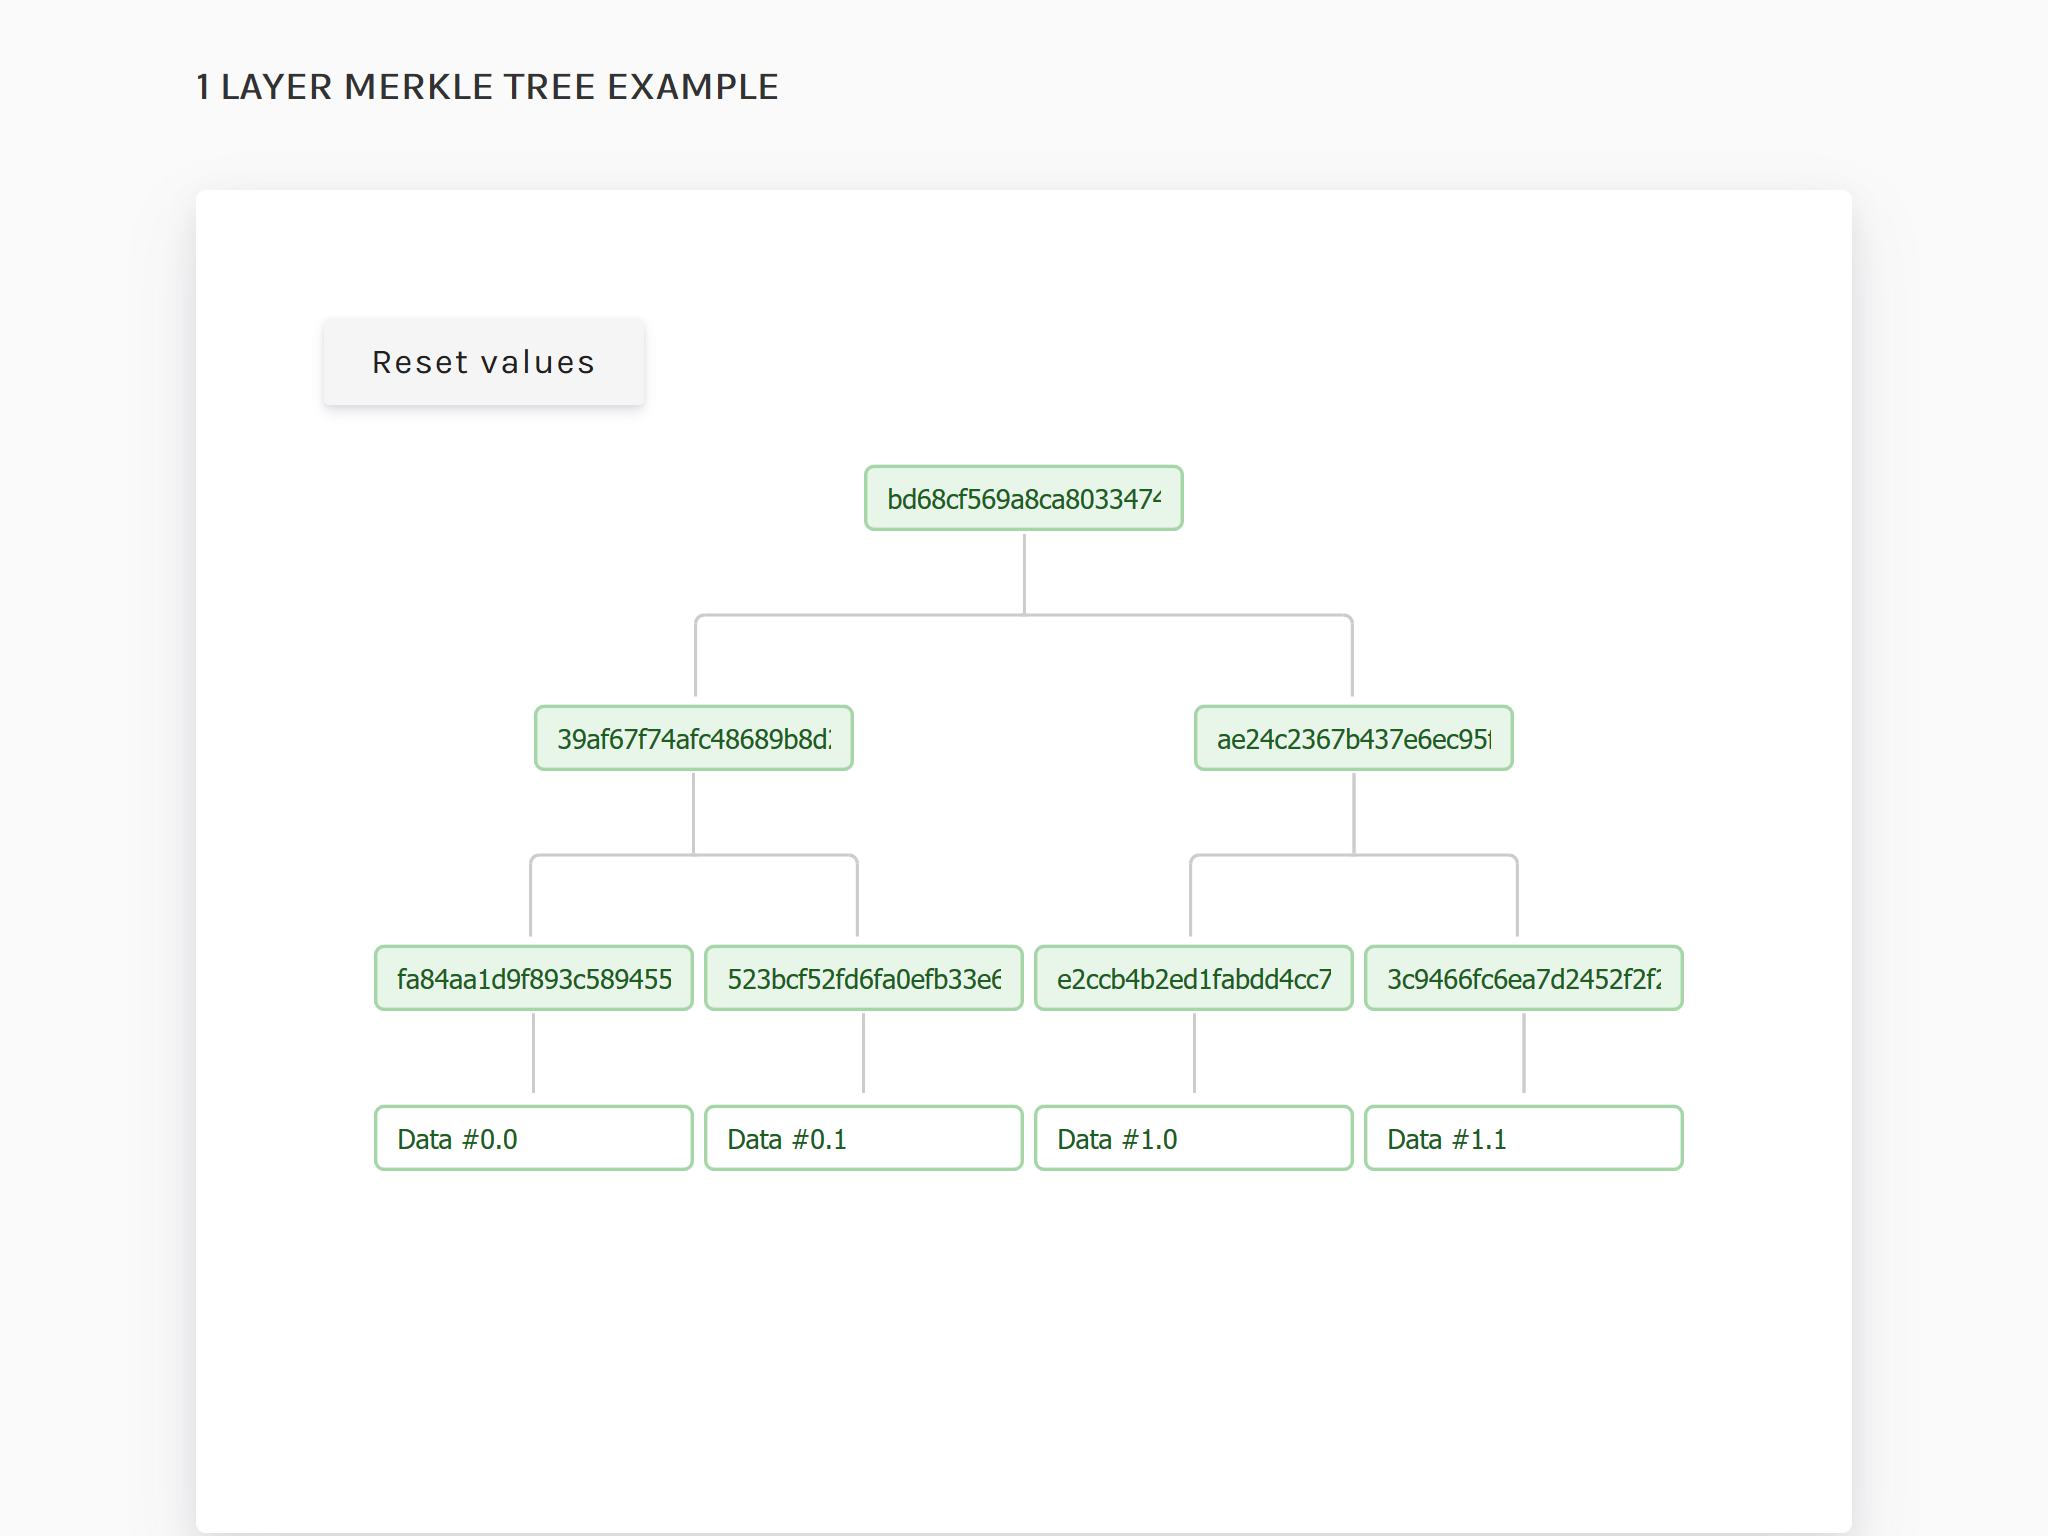This screenshot has height=1536, width=2048.
Task: Click the 1 Layer Merkle Tree Example heading
Action: 487,87
